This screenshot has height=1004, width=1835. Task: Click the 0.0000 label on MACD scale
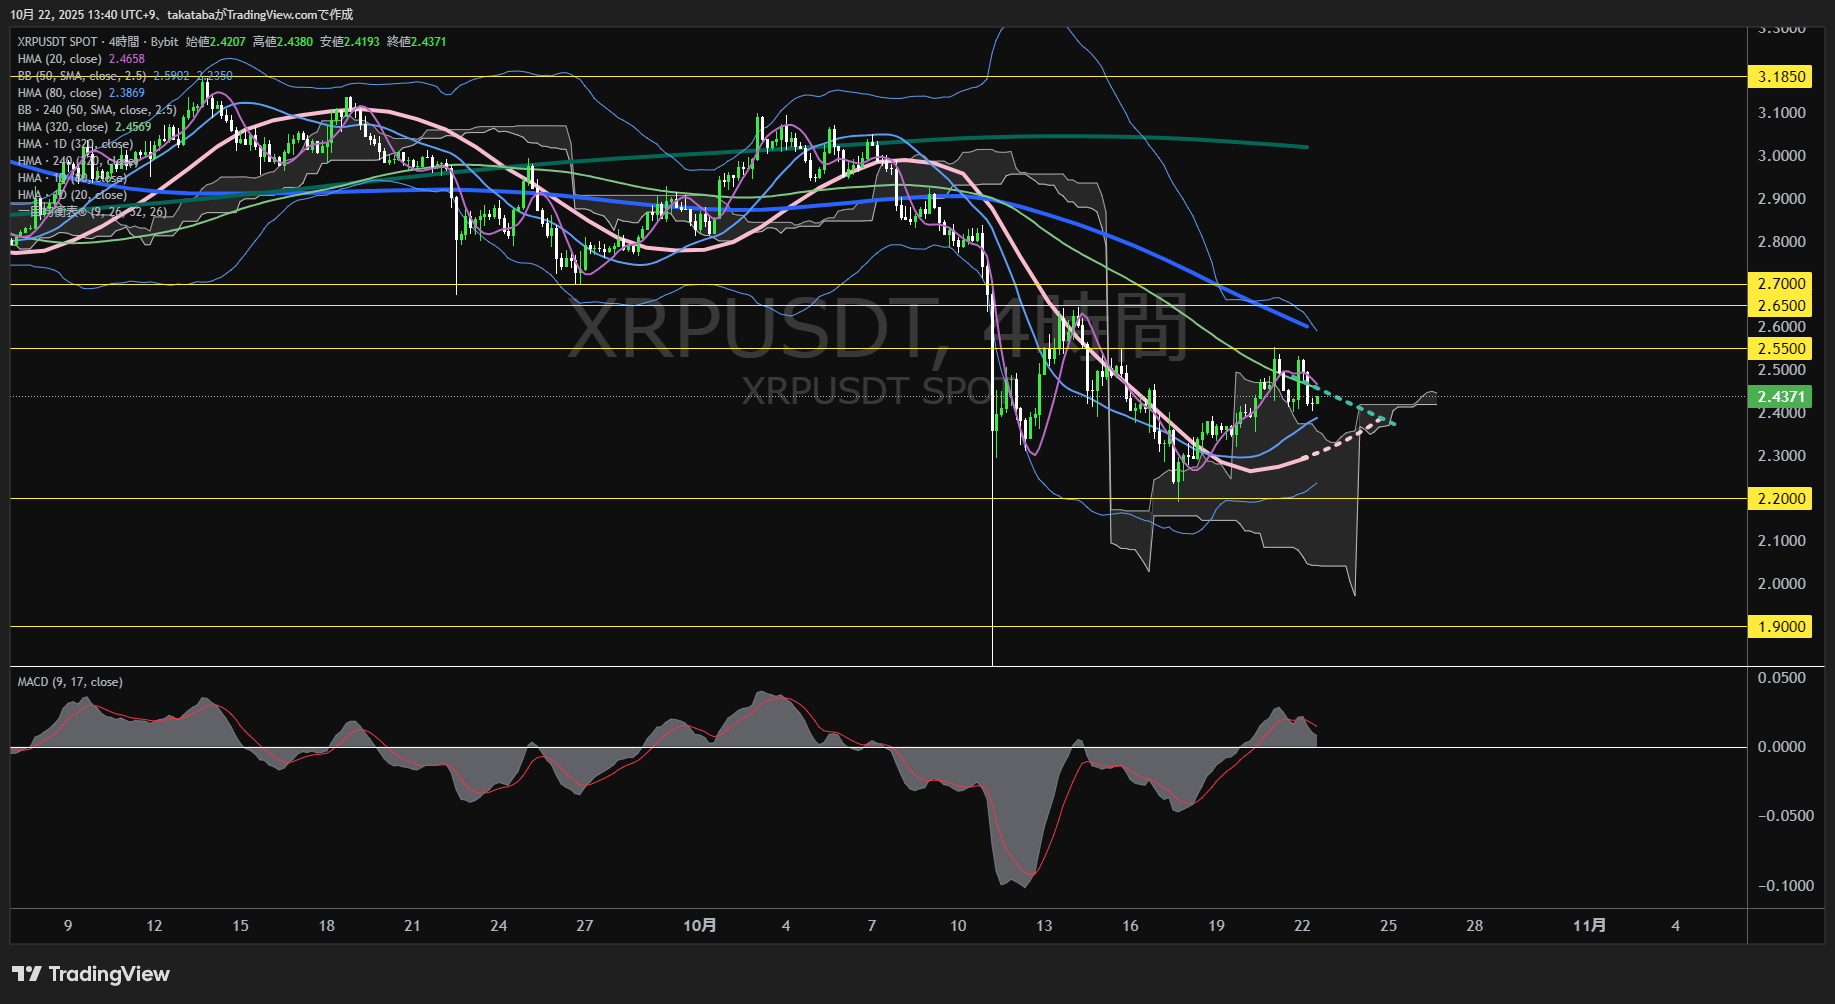coord(1781,747)
